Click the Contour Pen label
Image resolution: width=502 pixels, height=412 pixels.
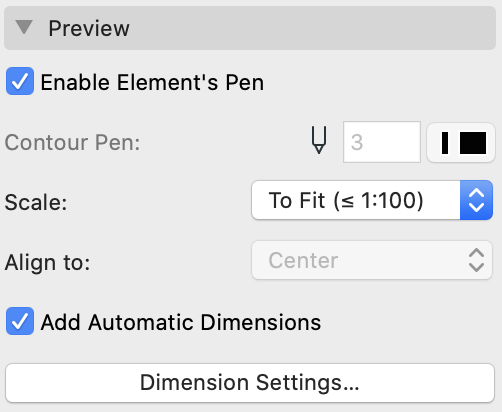72,143
